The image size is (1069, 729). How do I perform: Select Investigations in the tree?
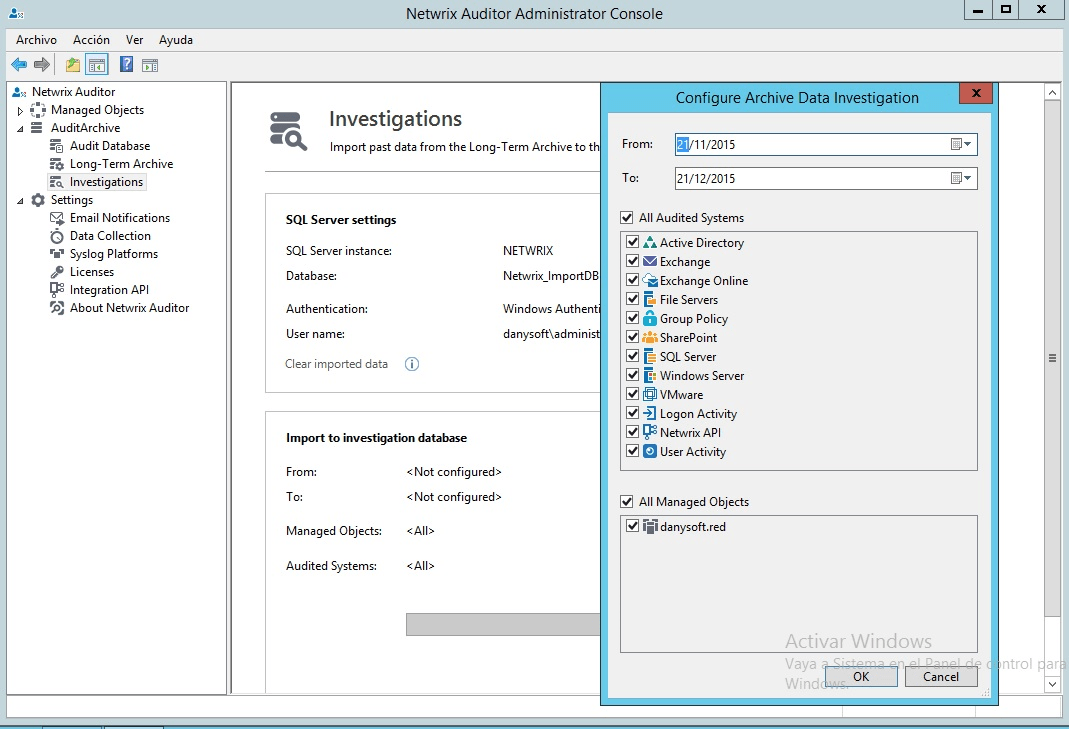(x=106, y=182)
